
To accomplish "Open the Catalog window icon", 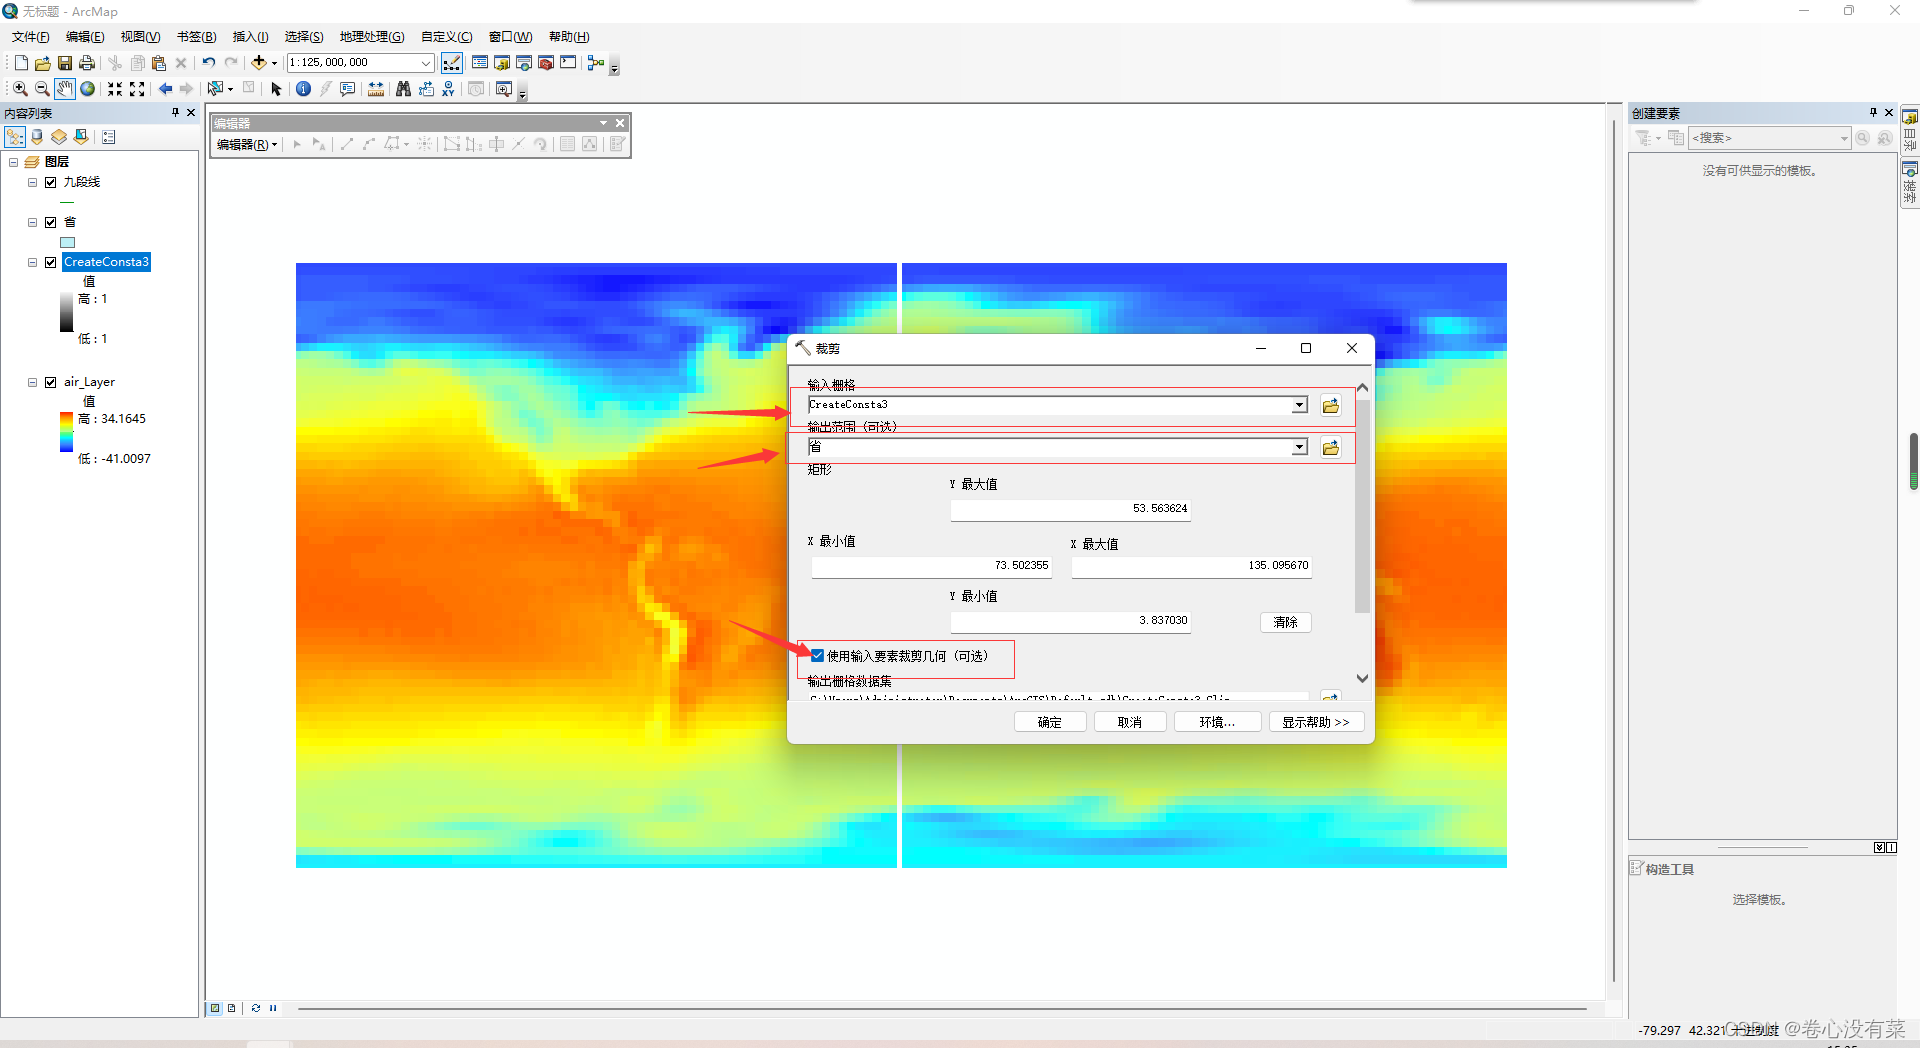I will pyautogui.click(x=502, y=63).
